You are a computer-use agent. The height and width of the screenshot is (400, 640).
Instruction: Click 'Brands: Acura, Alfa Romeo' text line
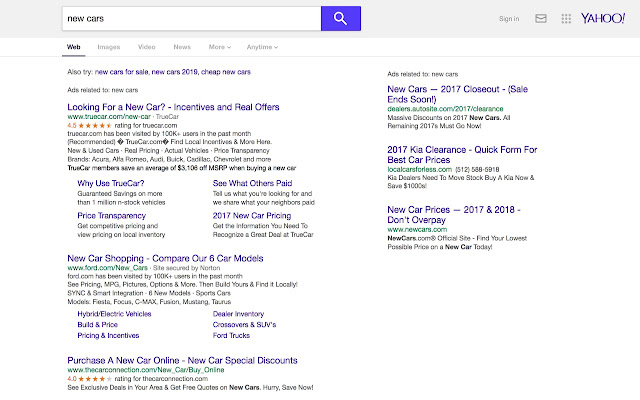coord(169,159)
